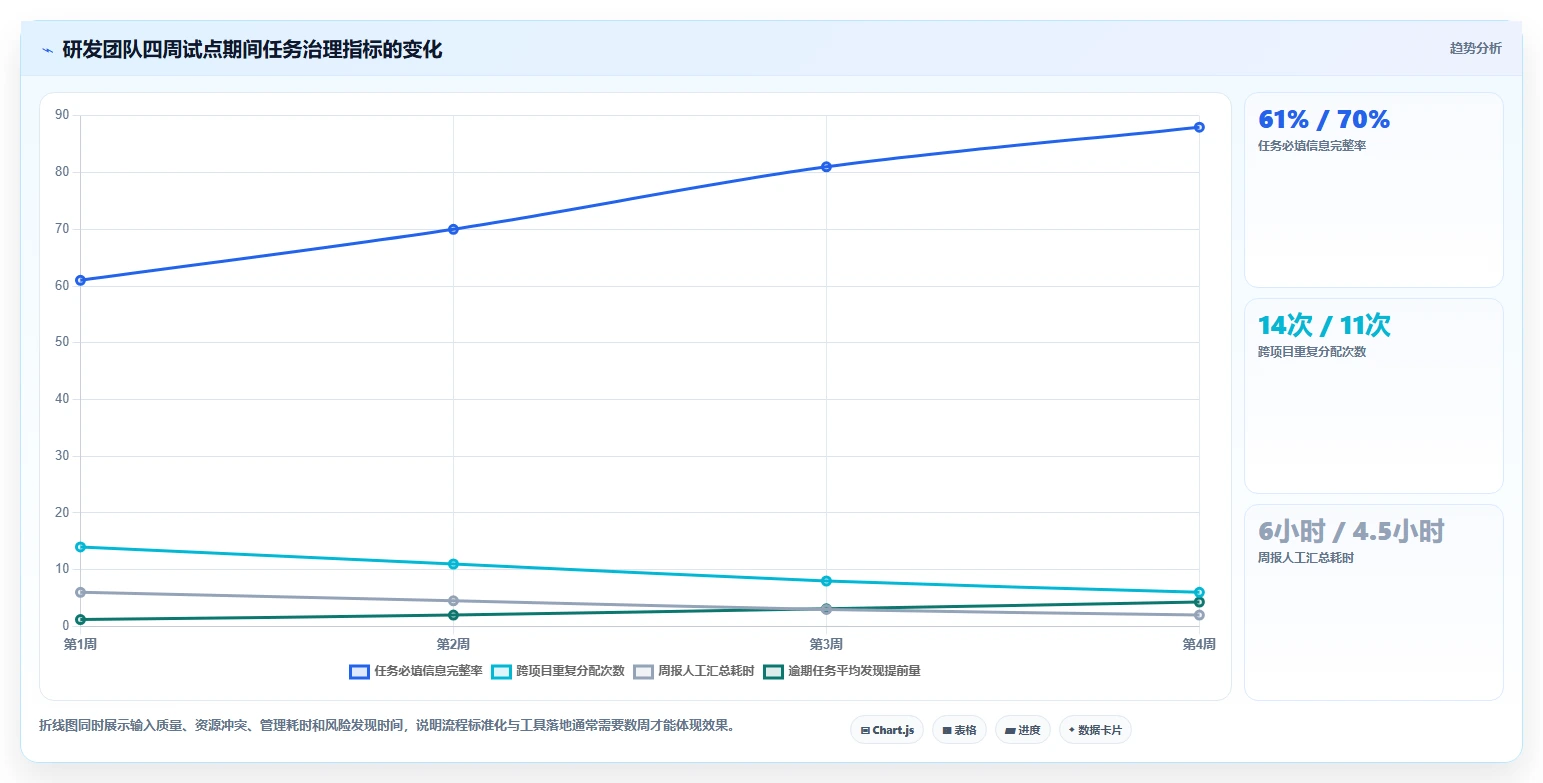Click the icon inside the 表格 tag

pos(946,731)
